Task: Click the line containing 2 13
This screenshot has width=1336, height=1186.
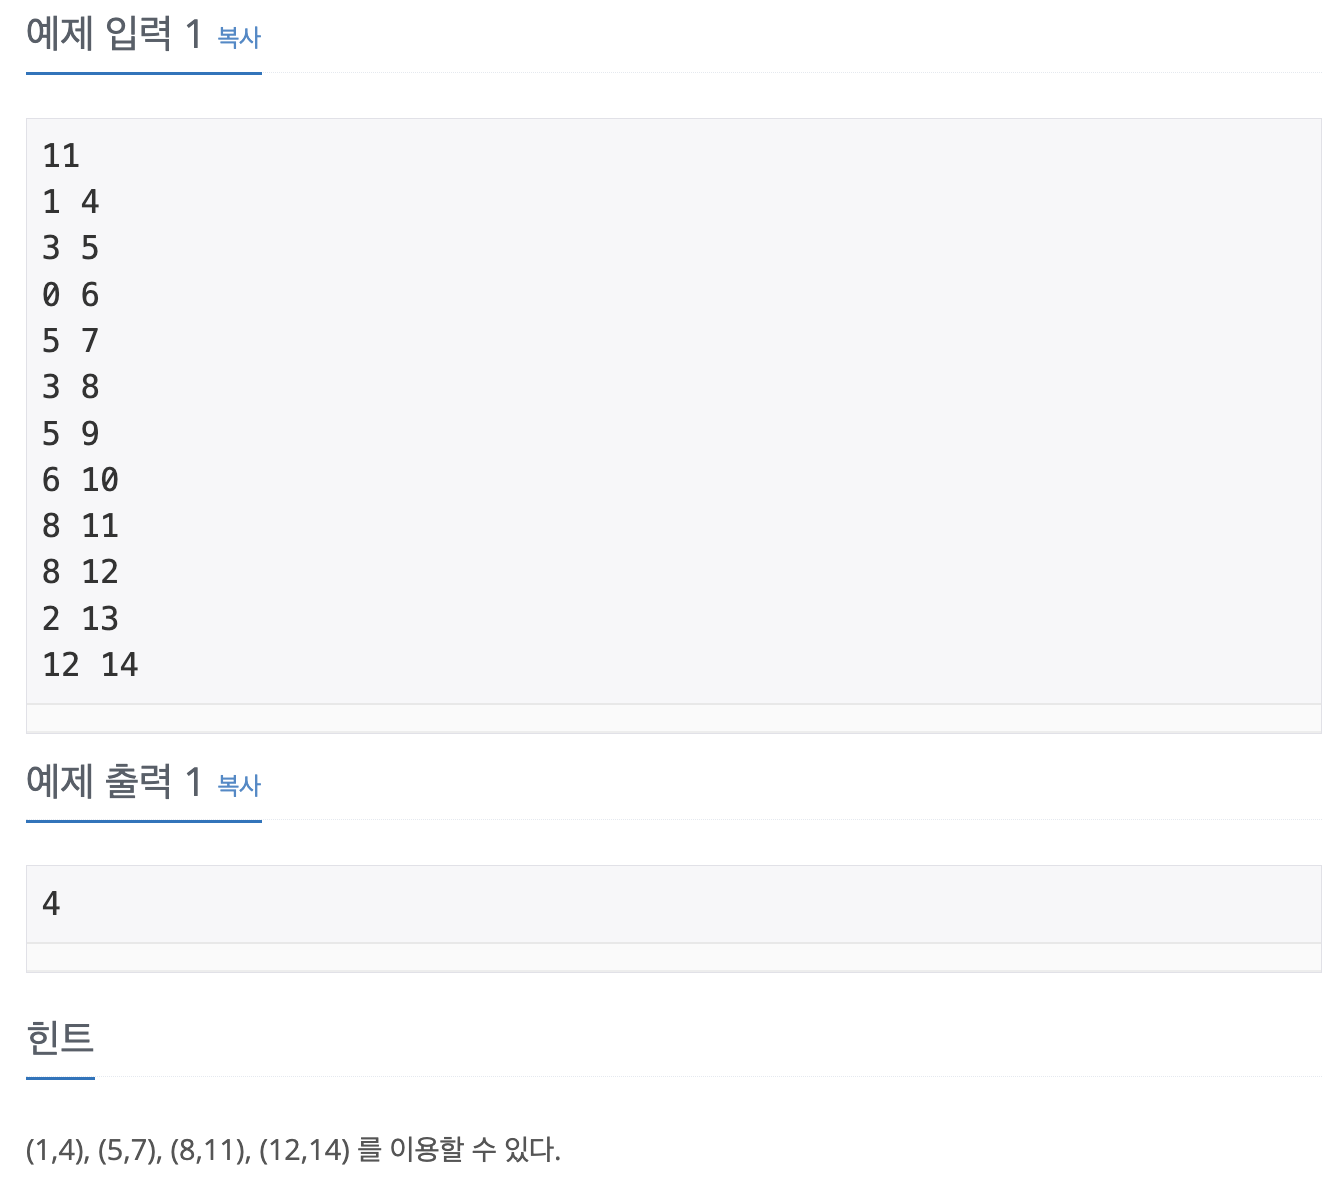Action: [80, 618]
